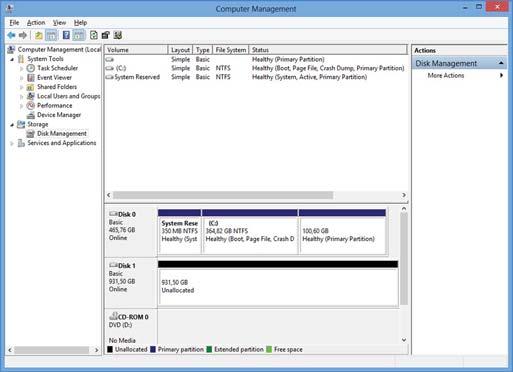Click the volume list horizontal scrollbar thumb
Image resolution: width=513 pixels, height=372 pixels.
[x=223, y=195]
